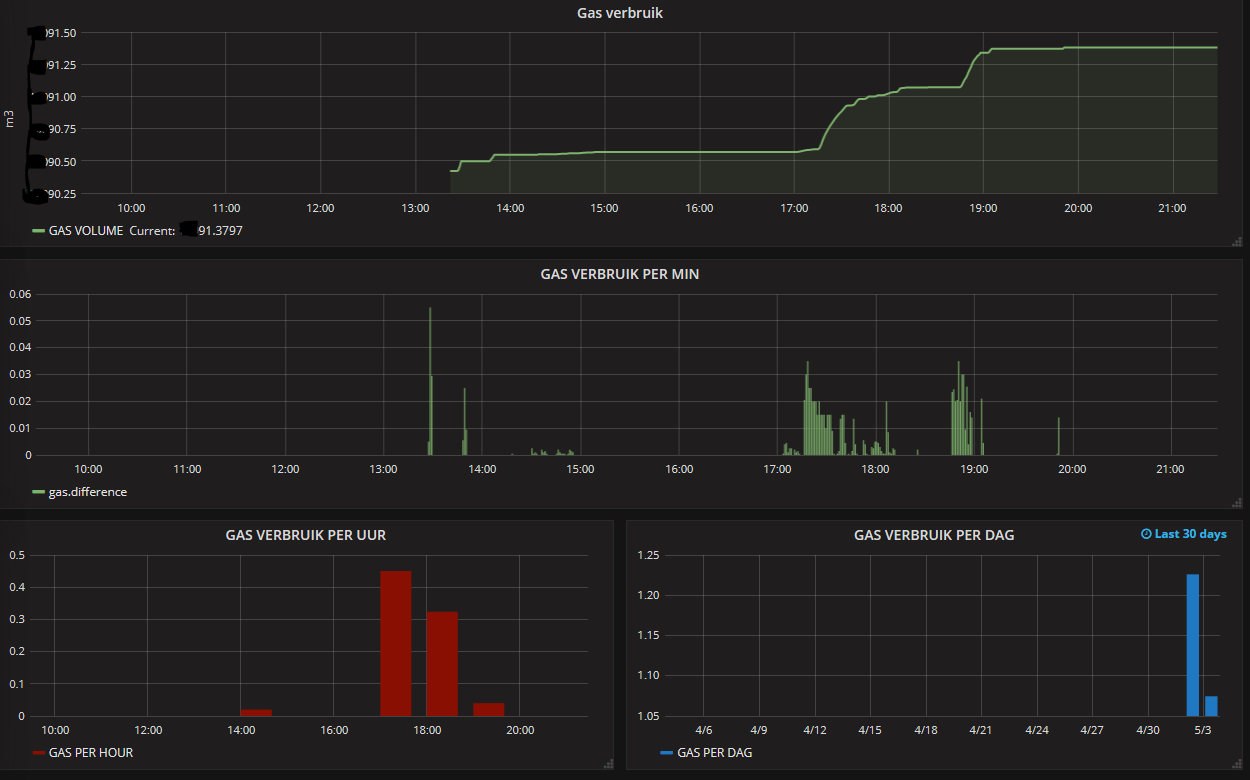Grab resize handle of GAS VERBRUIK PER UUR panel
The image size is (1250, 780).
pos(608,764)
